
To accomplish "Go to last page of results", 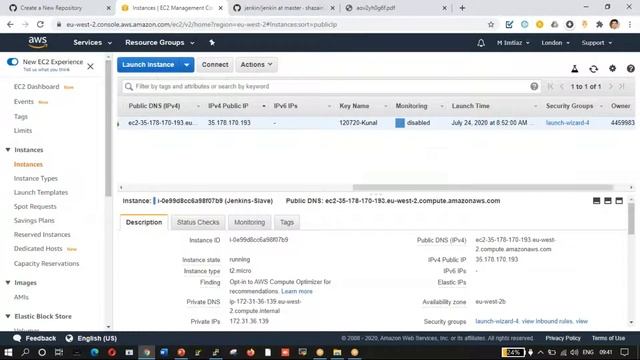I will coord(622,87).
